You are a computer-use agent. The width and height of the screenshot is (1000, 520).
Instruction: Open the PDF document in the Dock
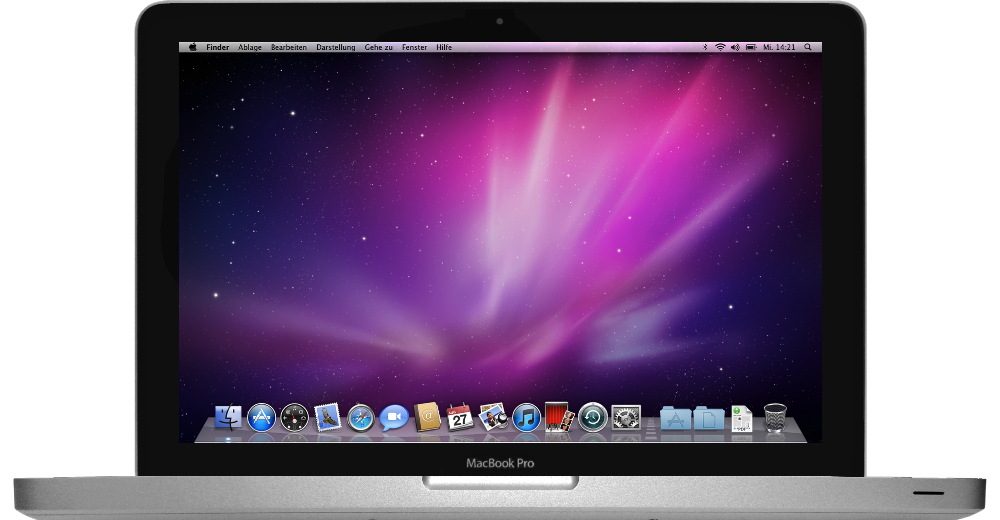(x=742, y=419)
